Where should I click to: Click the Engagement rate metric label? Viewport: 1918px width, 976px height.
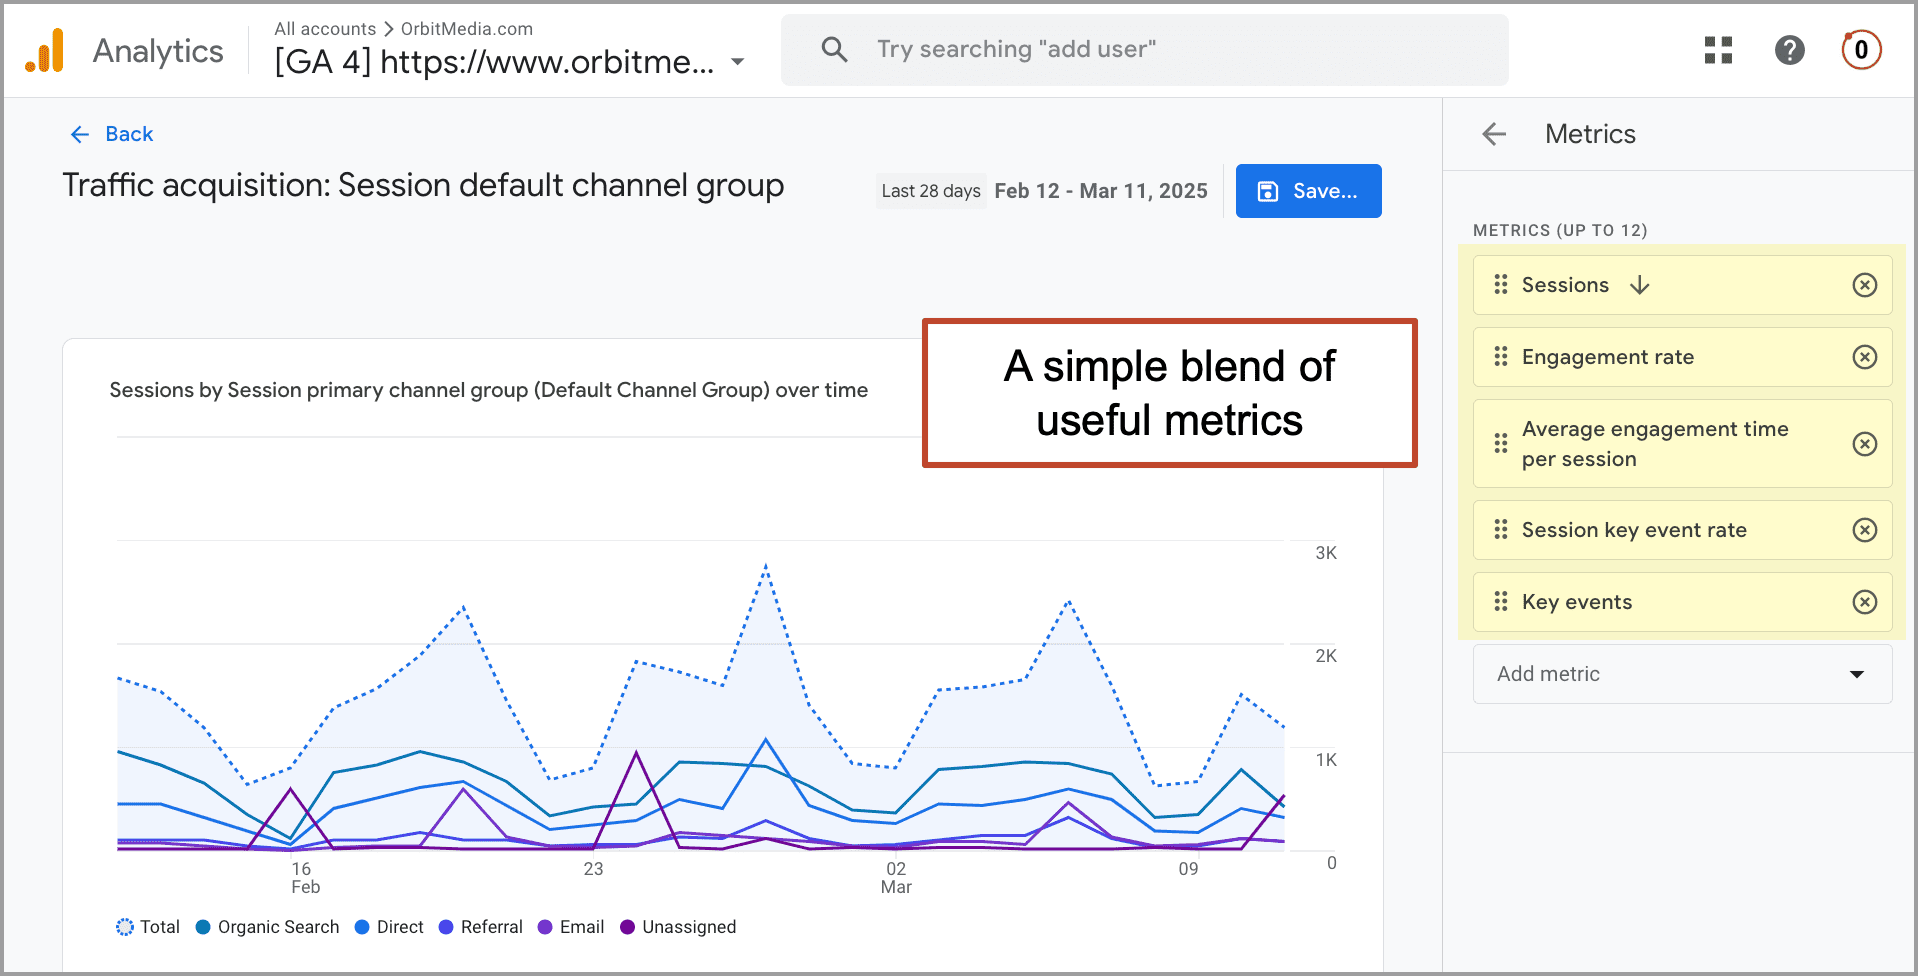1608,357
